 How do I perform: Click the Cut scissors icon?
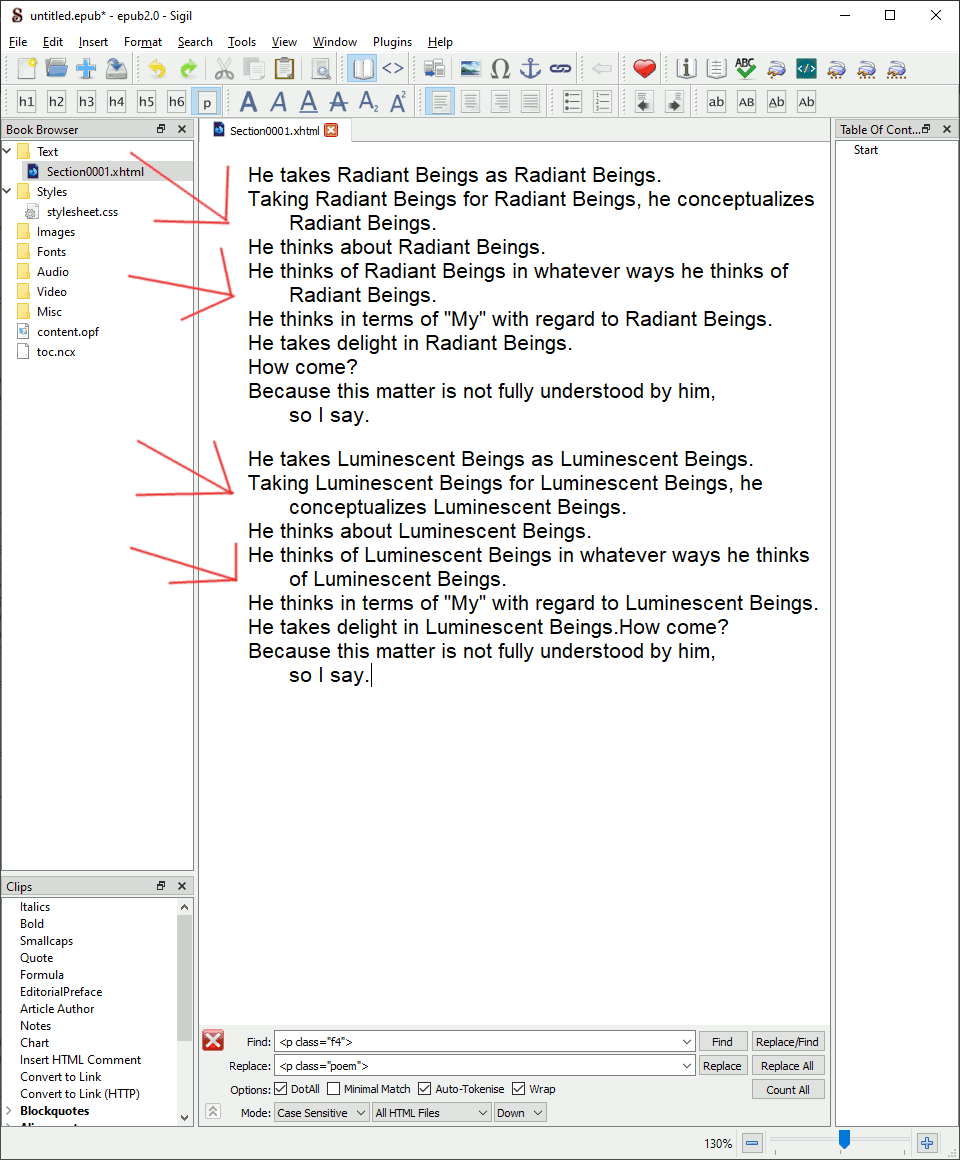(224, 69)
